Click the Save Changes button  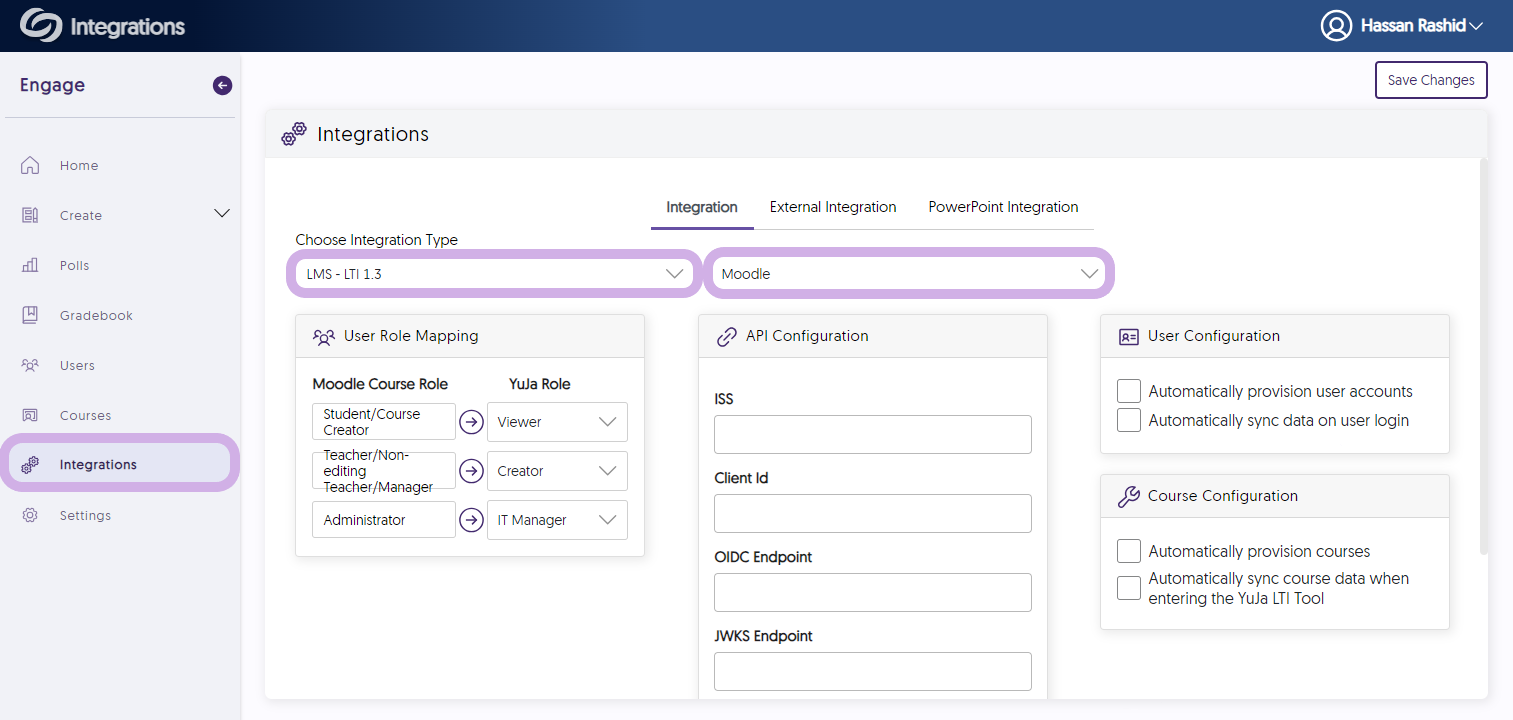pyautogui.click(x=1431, y=80)
